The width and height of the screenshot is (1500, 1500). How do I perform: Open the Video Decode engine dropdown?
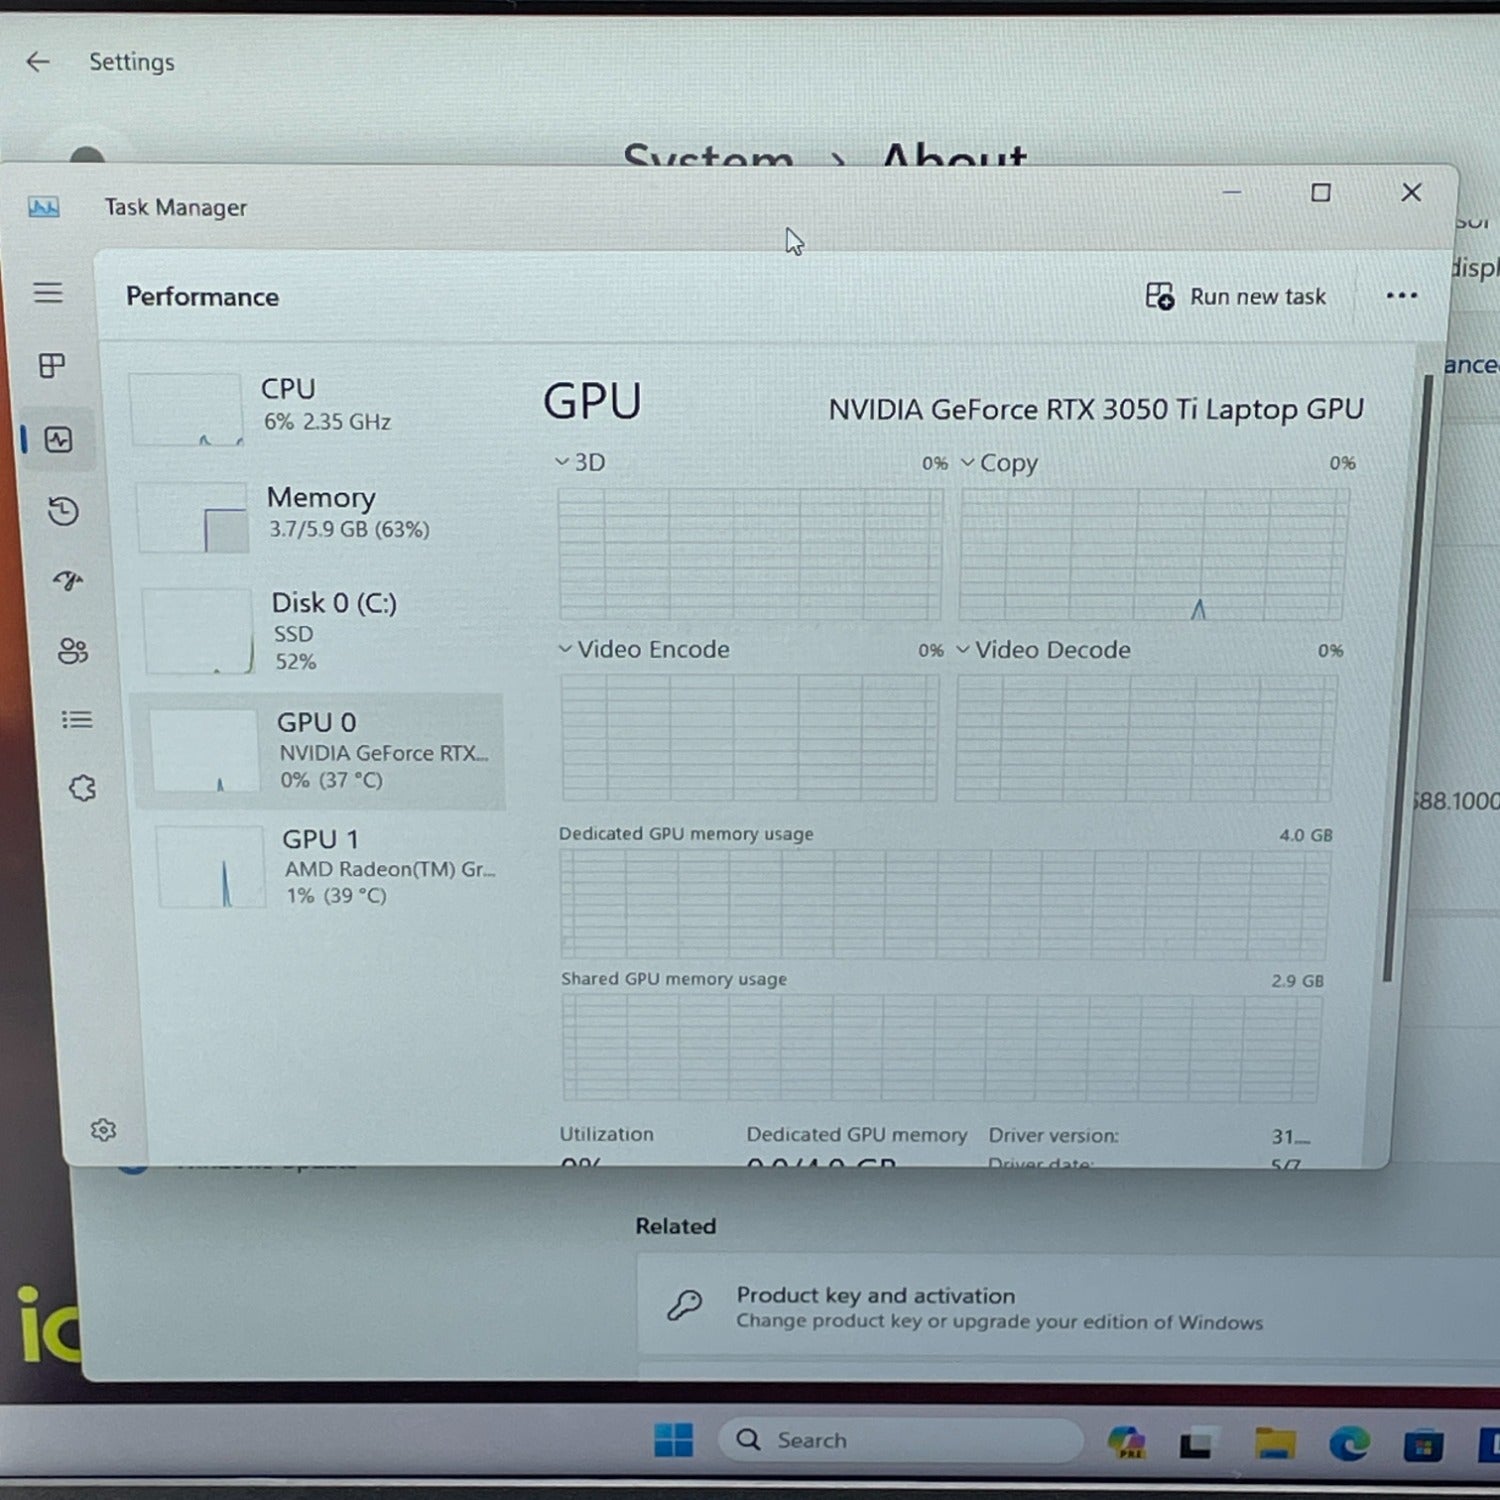[1043, 650]
